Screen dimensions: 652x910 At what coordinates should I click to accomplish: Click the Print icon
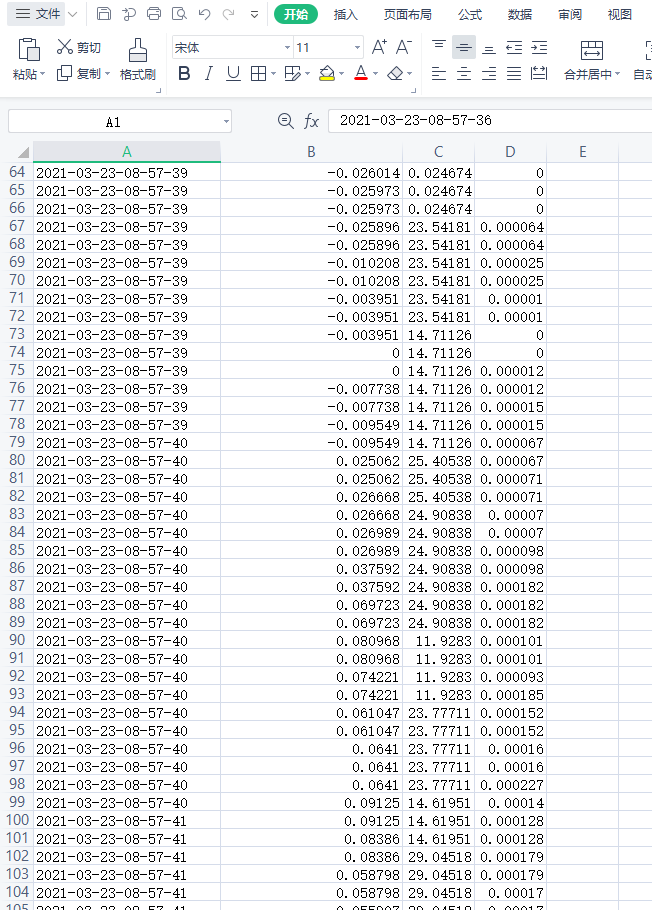pyautogui.click(x=154, y=14)
